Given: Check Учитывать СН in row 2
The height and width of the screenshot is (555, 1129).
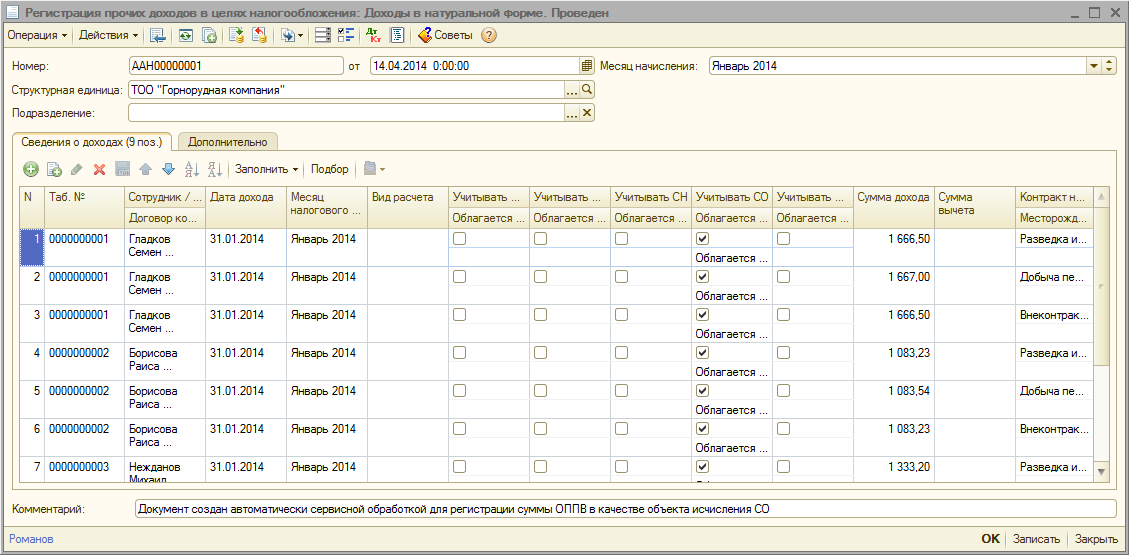Looking at the screenshot, I should tap(621, 277).
